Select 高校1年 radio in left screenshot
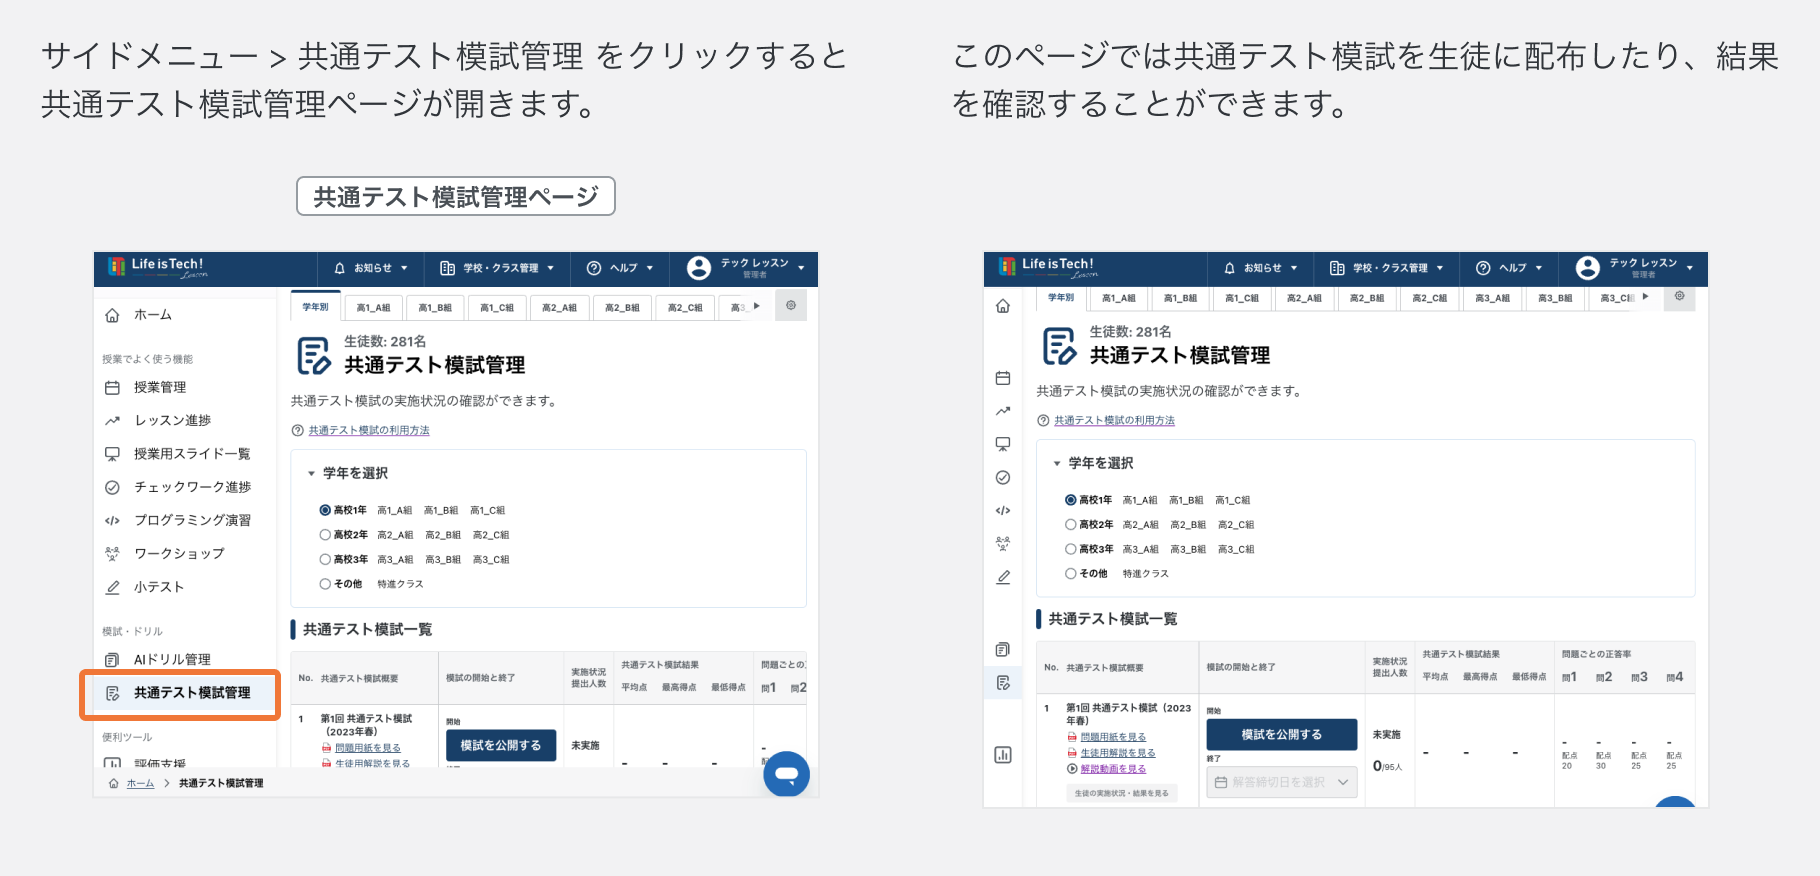 pos(325,510)
